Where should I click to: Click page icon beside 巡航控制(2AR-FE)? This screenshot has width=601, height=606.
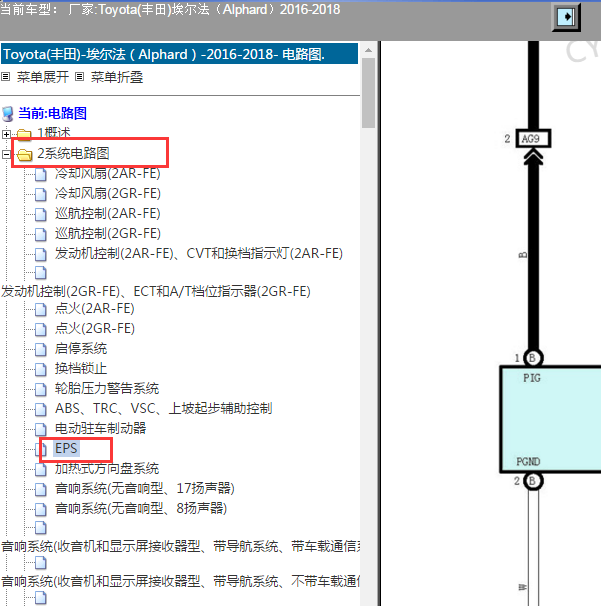coord(41,214)
